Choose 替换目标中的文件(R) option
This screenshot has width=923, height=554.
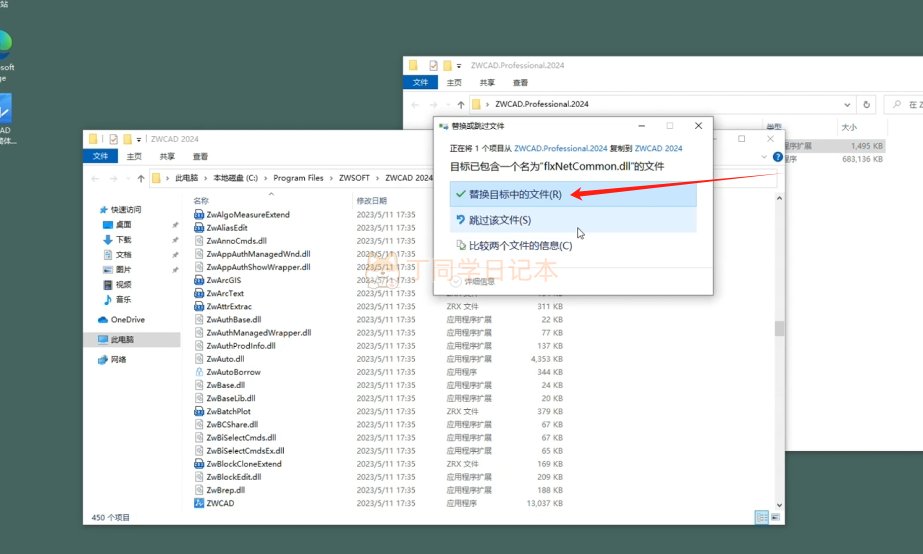[x=515, y=194]
